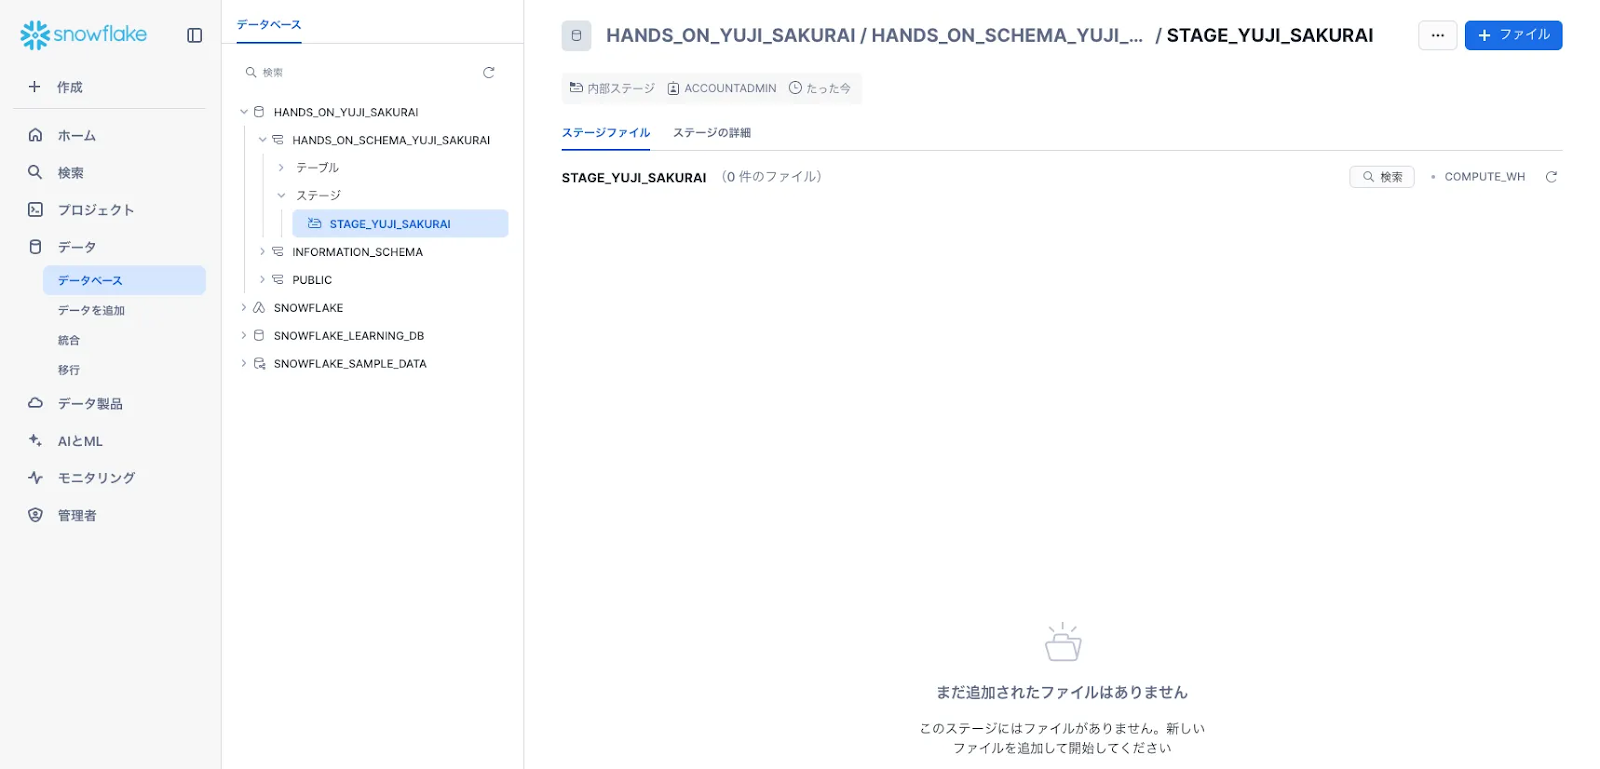Click the empty basket illustration icon
This screenshot has width=1600, height=769.
pyautogui.click(x=1063, y=642)
